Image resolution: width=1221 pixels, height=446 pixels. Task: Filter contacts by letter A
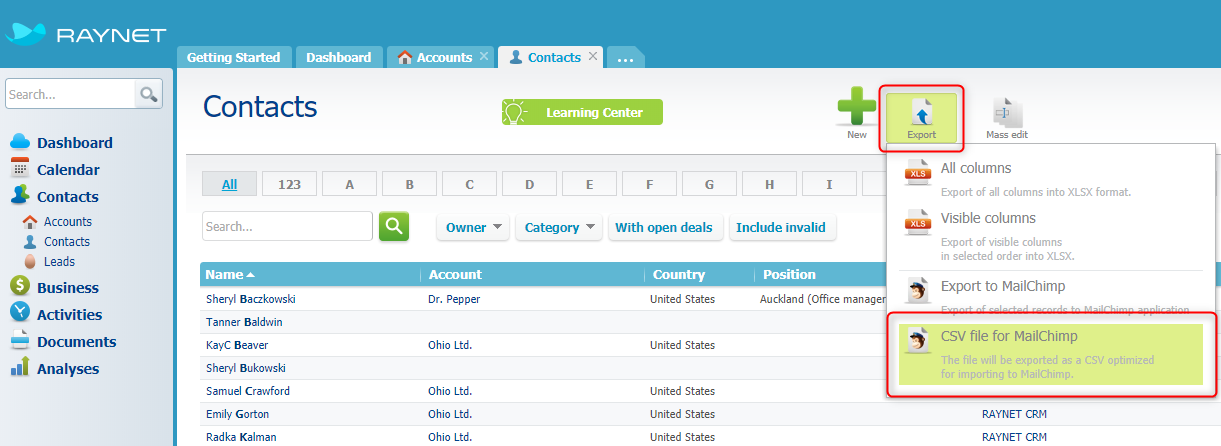[x=349, y=184]
